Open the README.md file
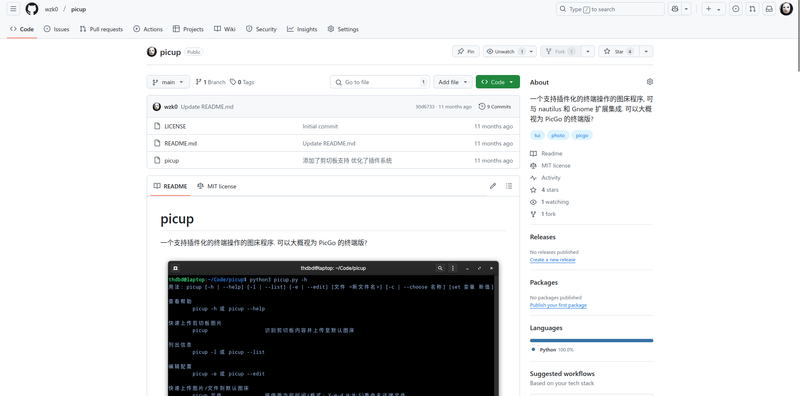This screenshot has height=396, width=800. click(x=181, y=143)
